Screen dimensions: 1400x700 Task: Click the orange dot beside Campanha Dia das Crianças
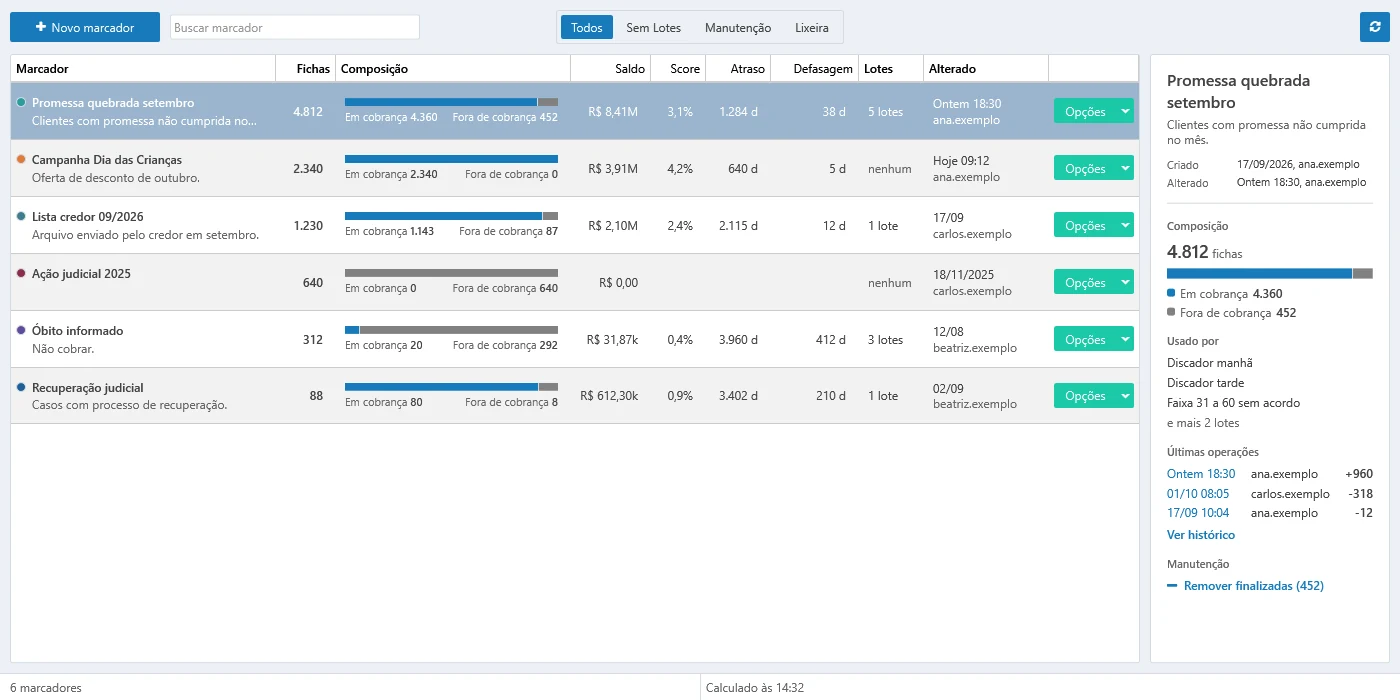[x=21, y=159]
